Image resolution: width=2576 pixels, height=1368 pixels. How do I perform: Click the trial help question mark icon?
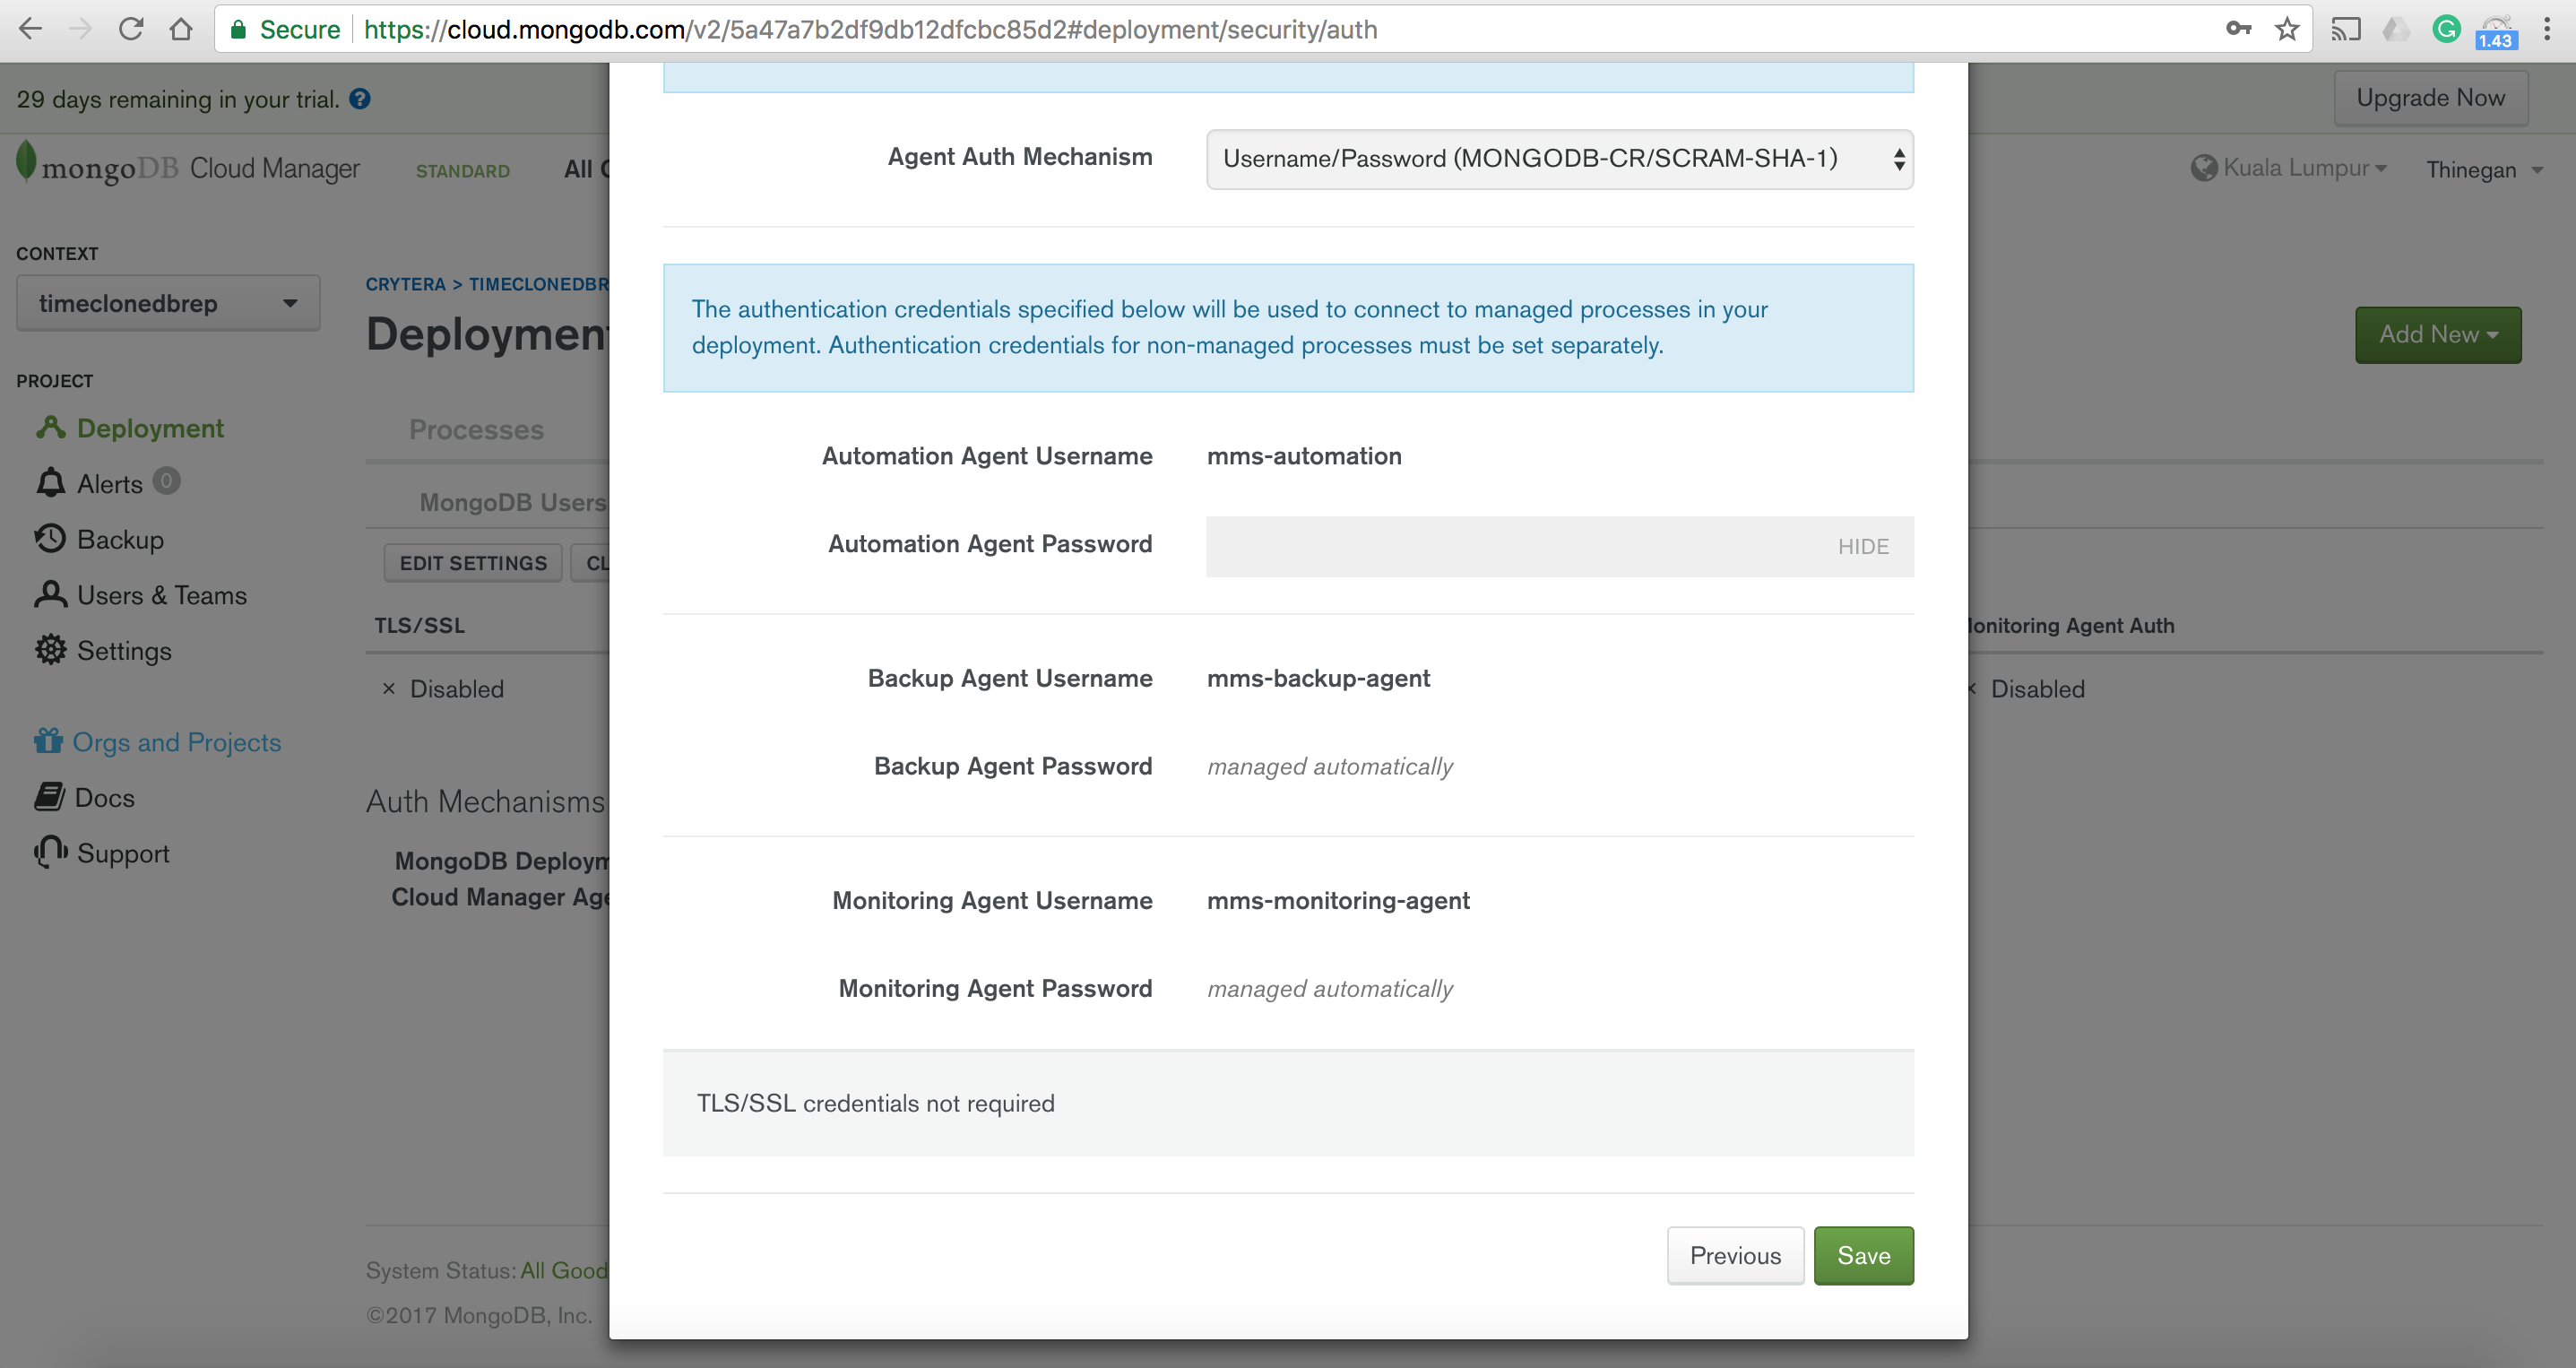(x=360, y=99)
